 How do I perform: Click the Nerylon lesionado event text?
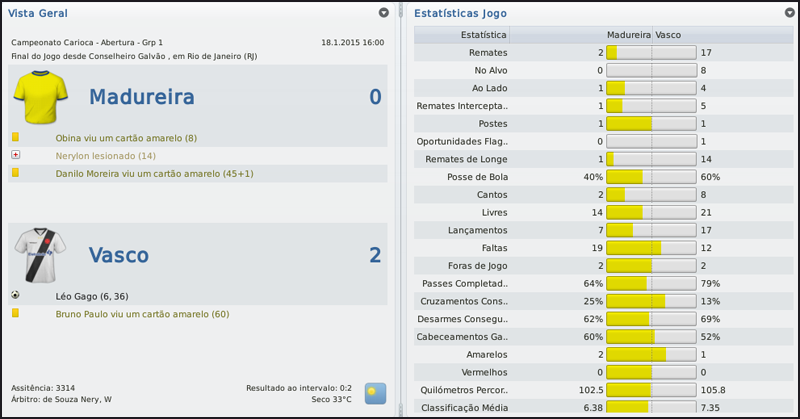point(106,156)
